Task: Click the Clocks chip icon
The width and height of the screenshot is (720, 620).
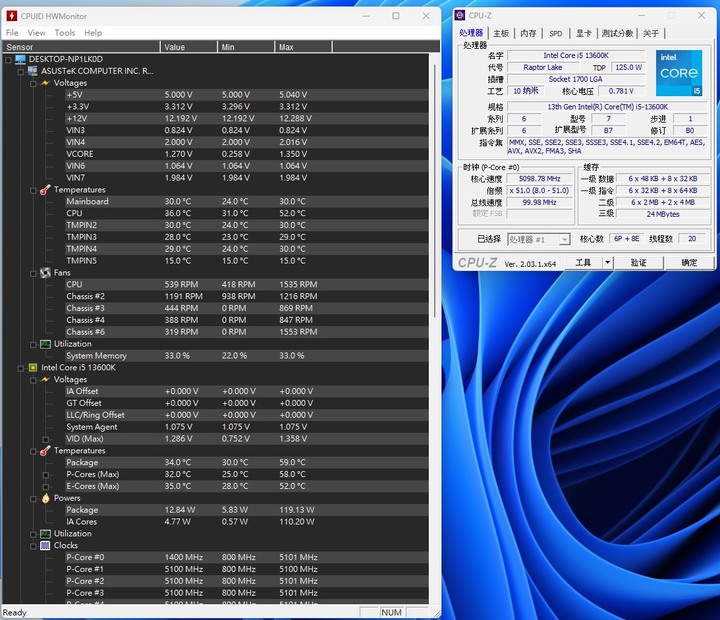Action: (x=45, y=546)
